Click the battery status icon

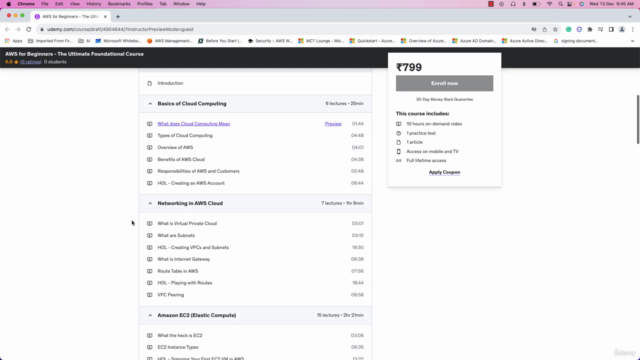tap(536, 4)
